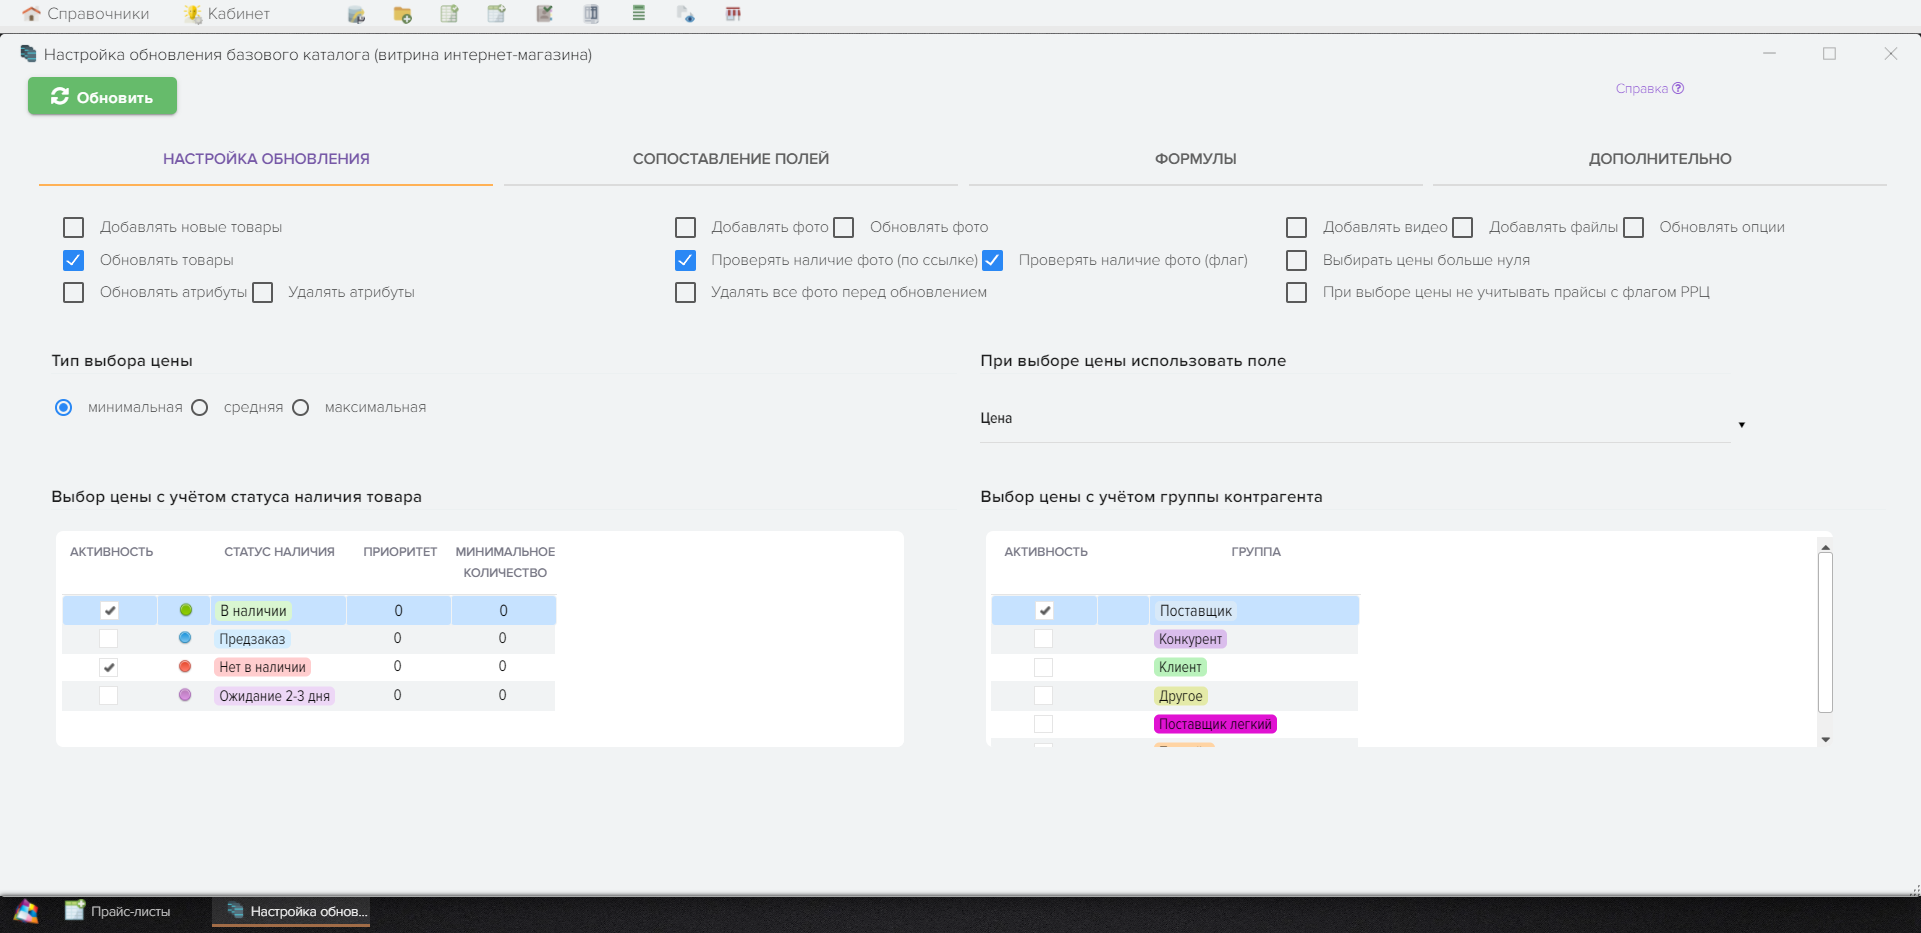Toggle activity checkbox for Нет в наличии
Screen dimensions: 1921x933
[109, 667]
